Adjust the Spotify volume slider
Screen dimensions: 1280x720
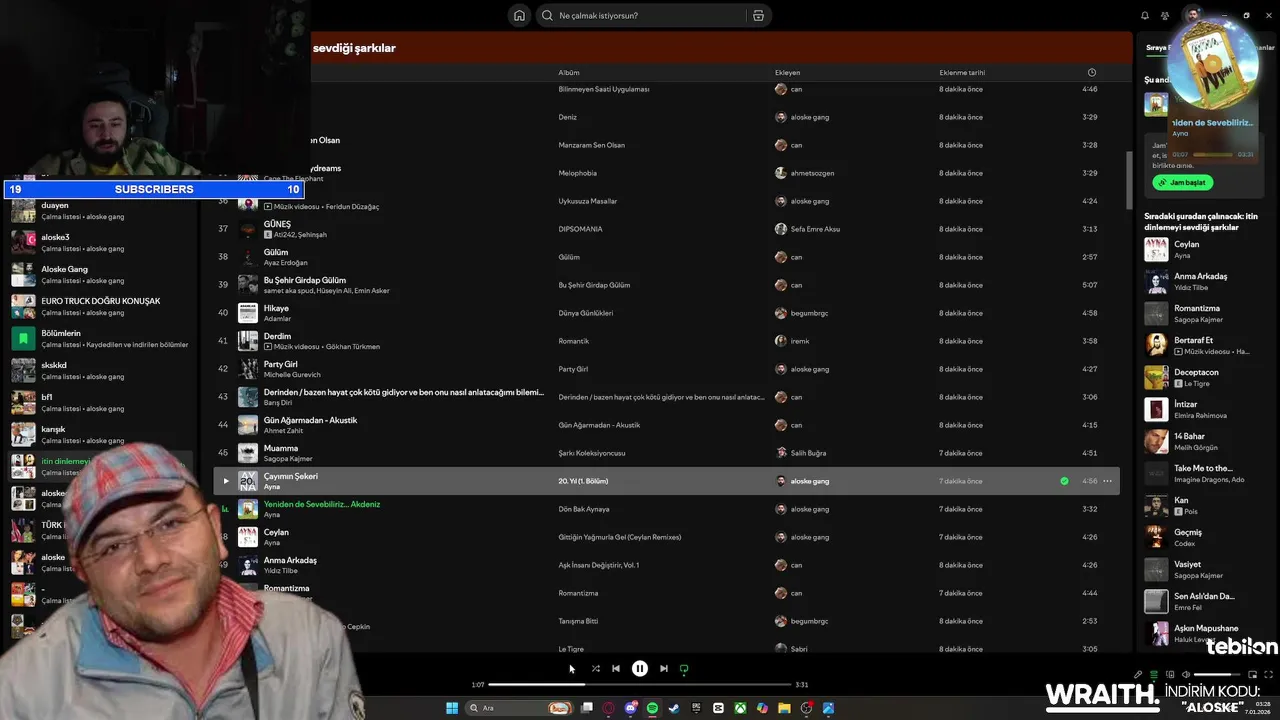[1218, 675]
